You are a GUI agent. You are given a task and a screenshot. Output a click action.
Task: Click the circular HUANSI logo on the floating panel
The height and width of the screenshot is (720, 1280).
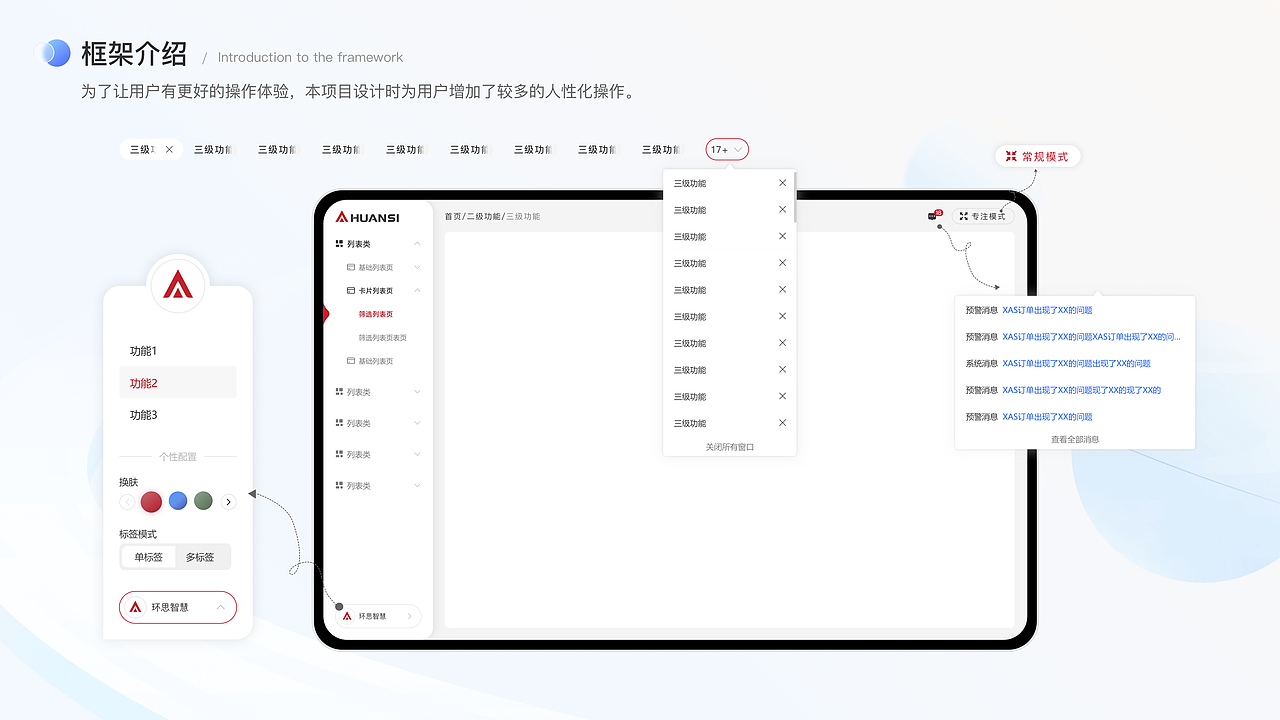click(178, 285)
